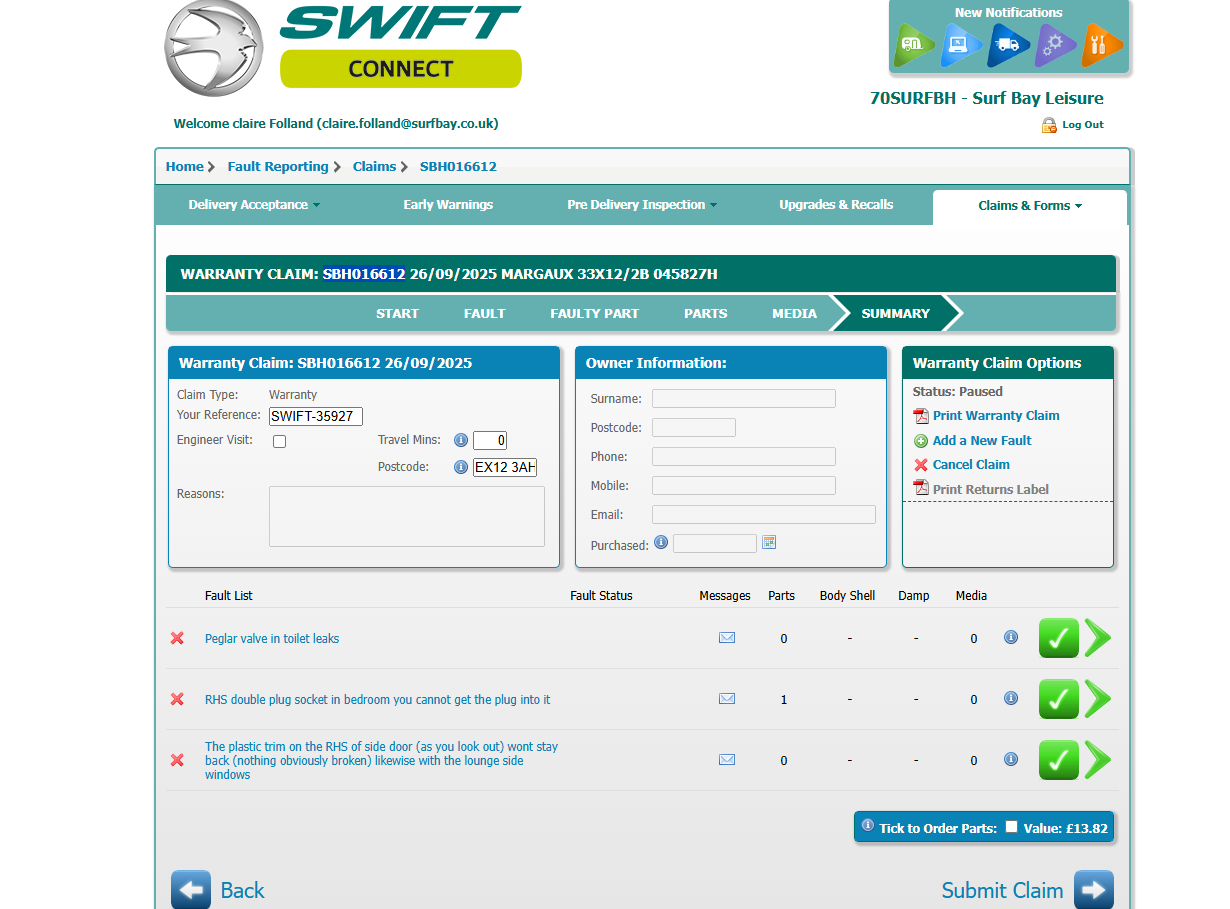The width and height of the screenshot is (1230, 909).
Task: Delete the Peglar valve fault with red X
Action: click(177, 638)
